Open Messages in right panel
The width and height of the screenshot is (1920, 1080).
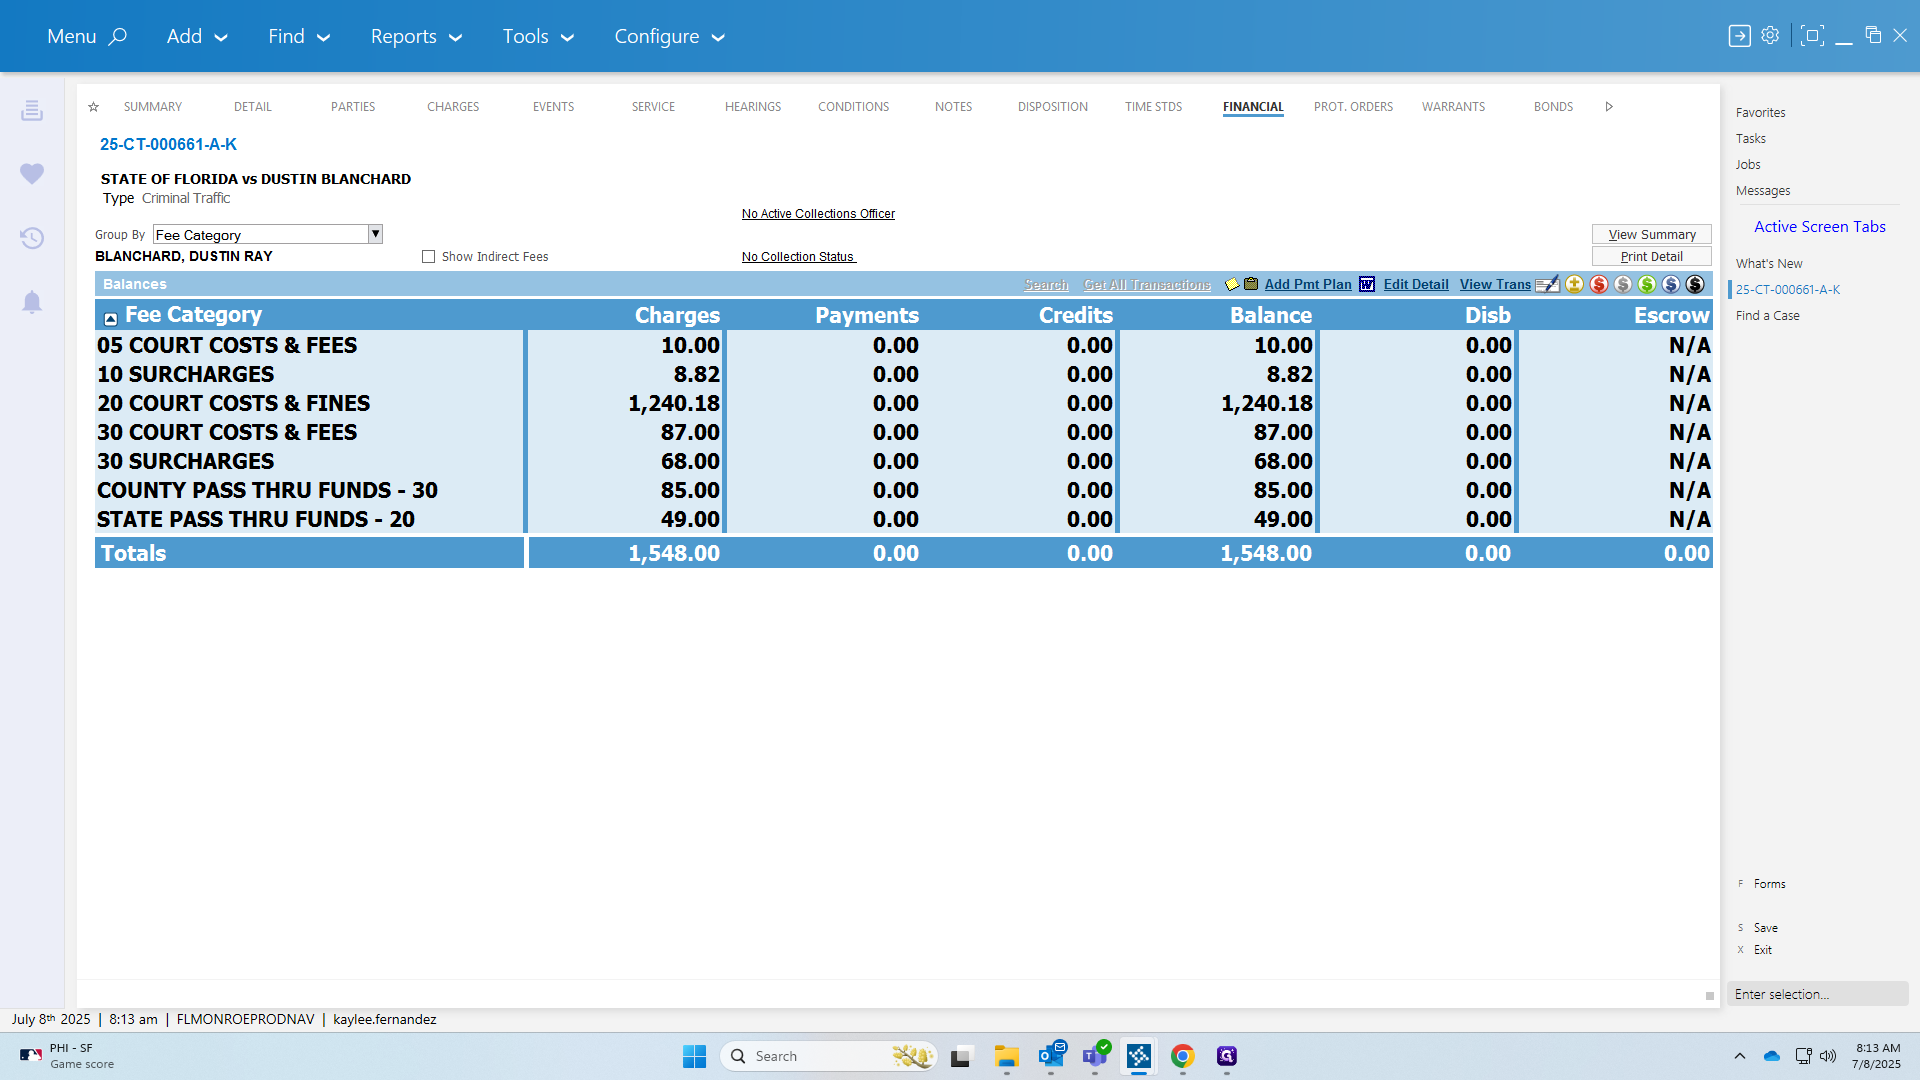[x=1762, y=191]
